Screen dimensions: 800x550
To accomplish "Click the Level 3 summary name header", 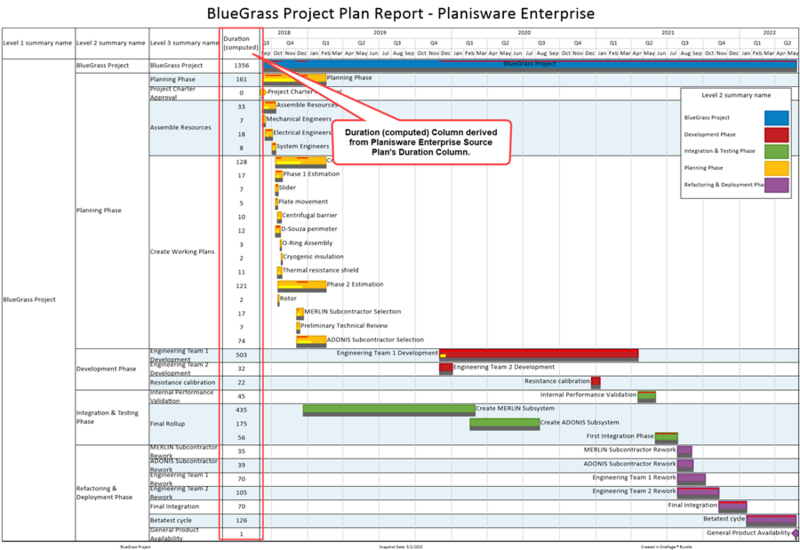I will tap(185, 43).
